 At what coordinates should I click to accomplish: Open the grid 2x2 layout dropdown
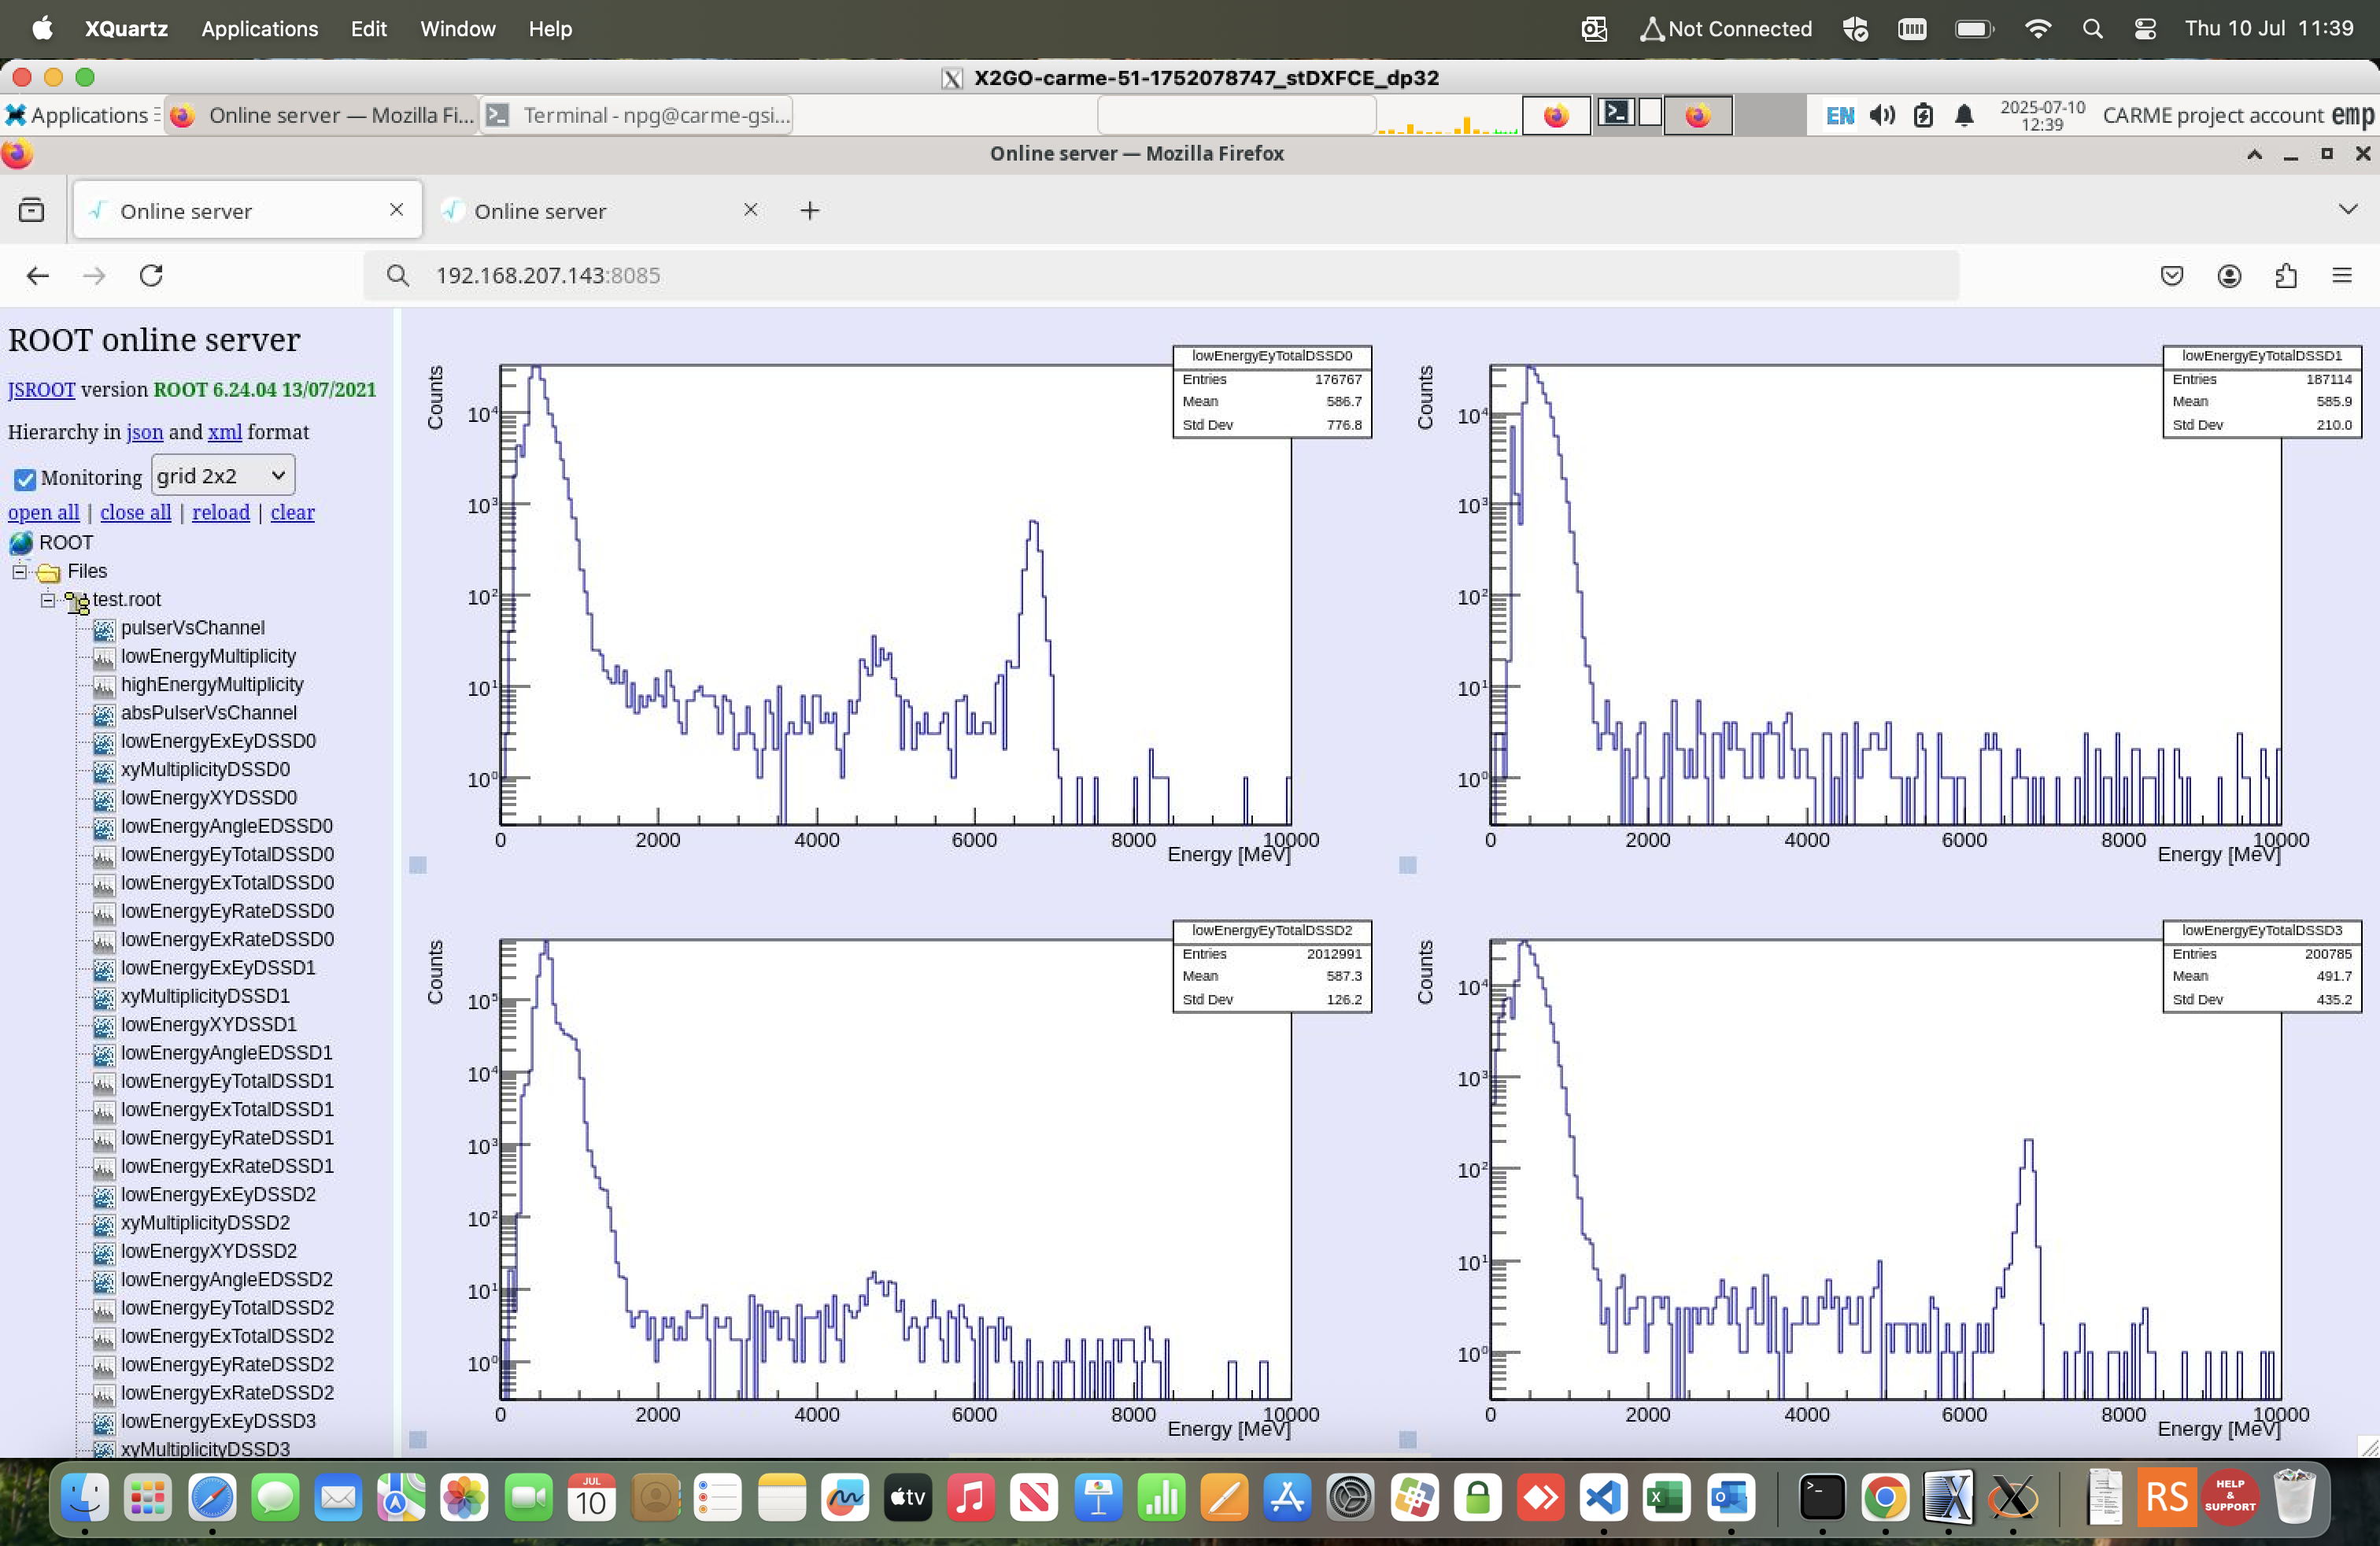[x=223, y=476]
